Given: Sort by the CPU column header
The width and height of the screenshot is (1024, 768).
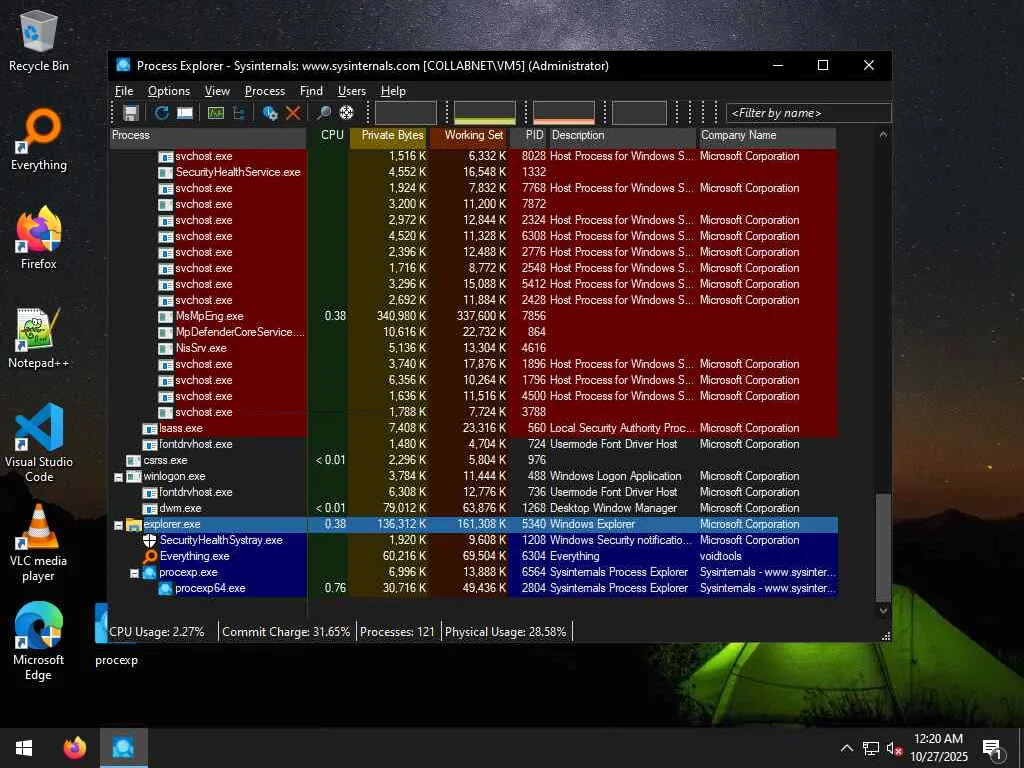Looking at the screenshot, I should click(x=328, y=136).
